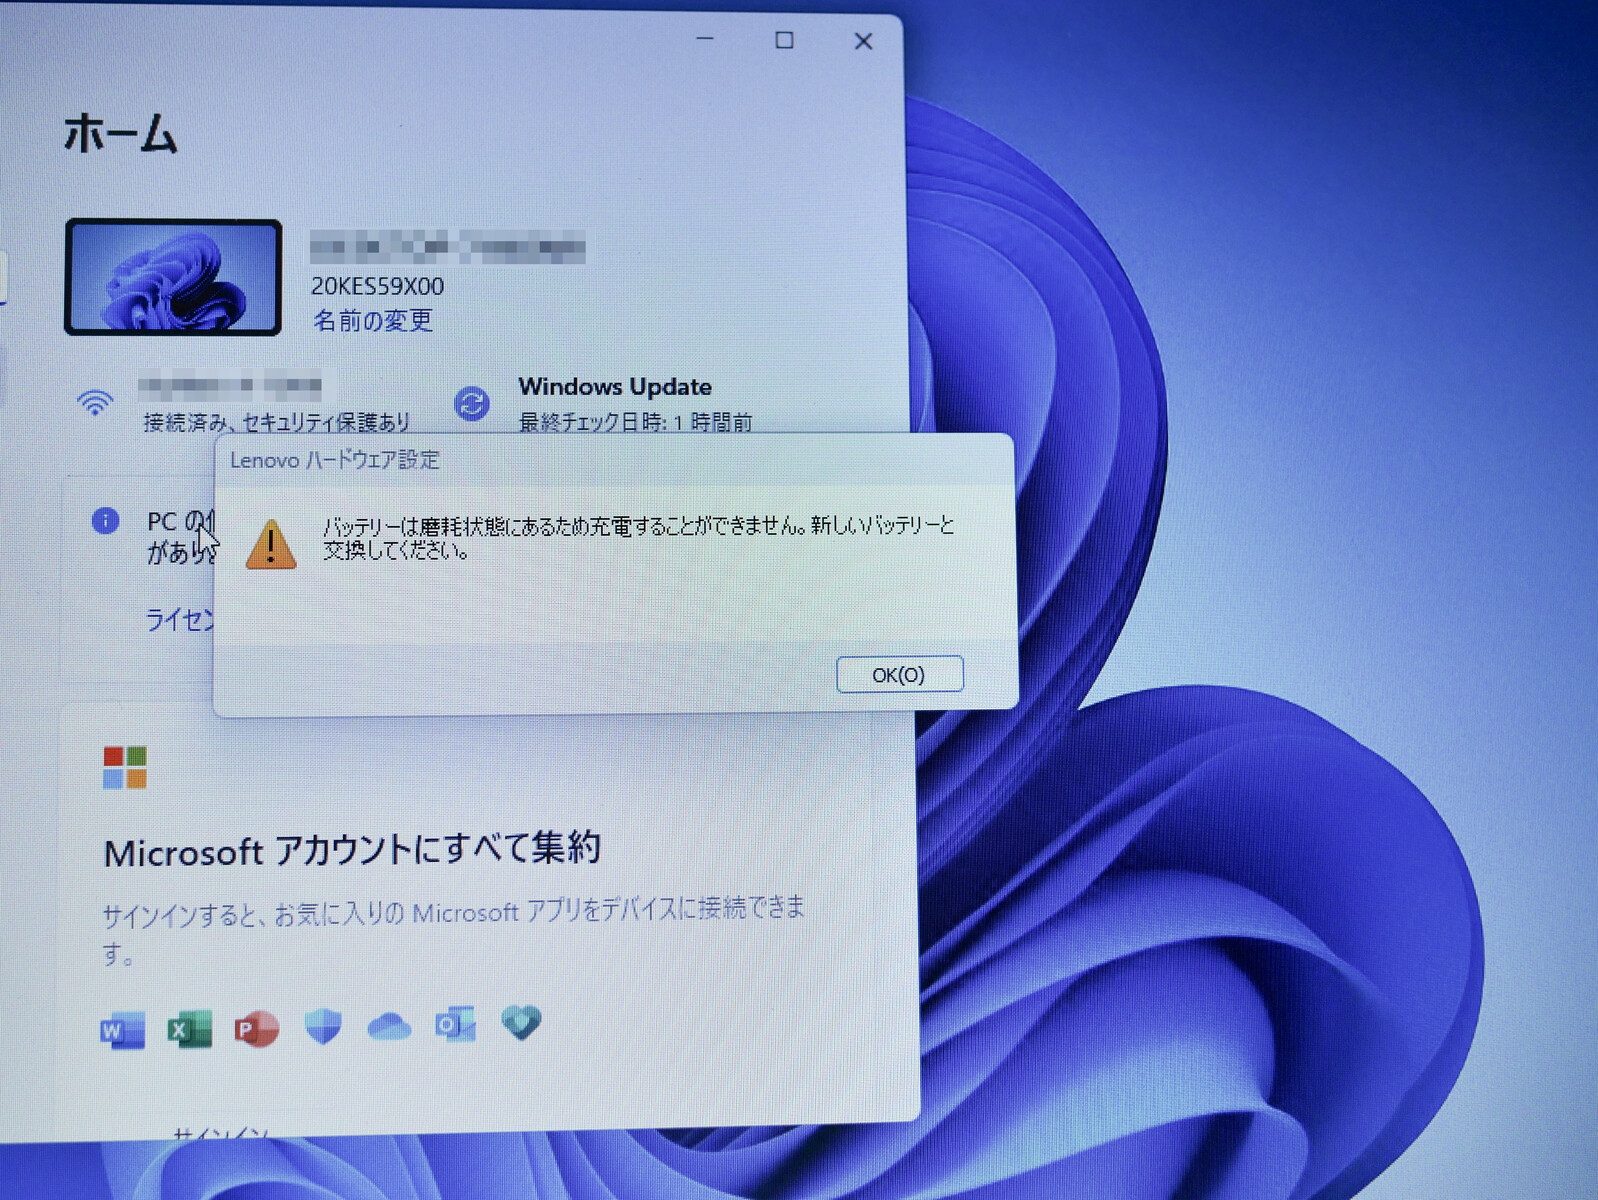Image resolution: width=1598 pixels, height=1200 pixels.
Task: Click the Family Safety heart icon
Action: [521, 1022]
